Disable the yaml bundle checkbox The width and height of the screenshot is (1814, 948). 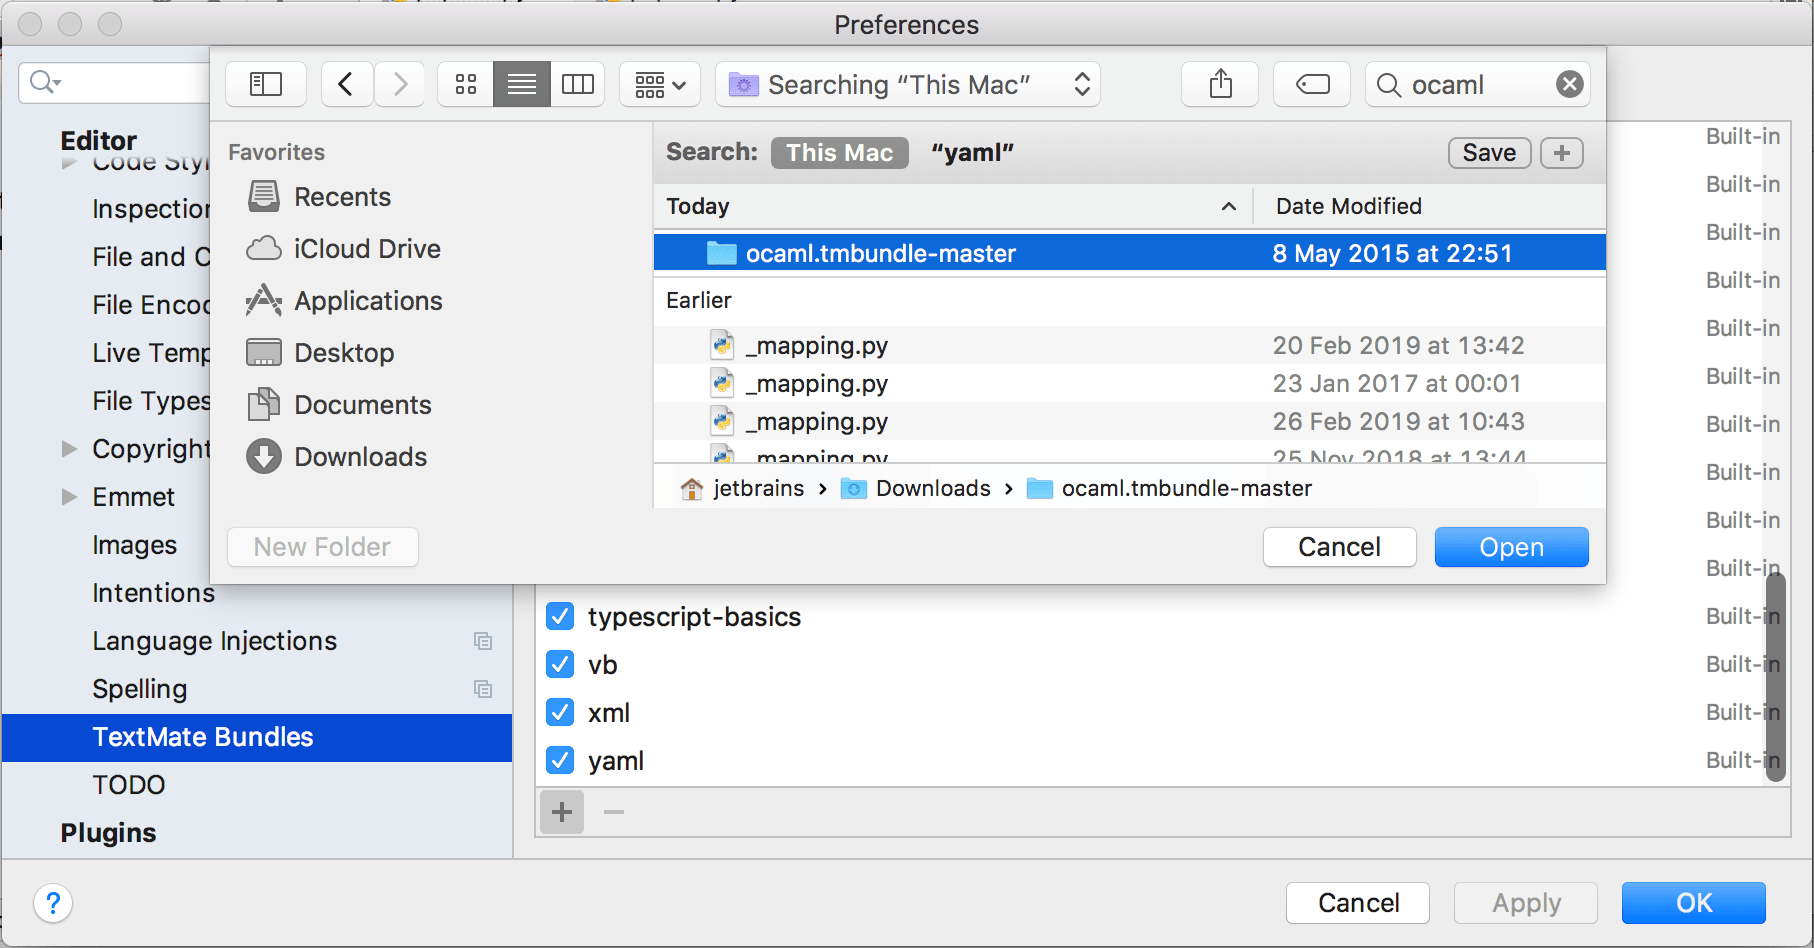point(561,761)
